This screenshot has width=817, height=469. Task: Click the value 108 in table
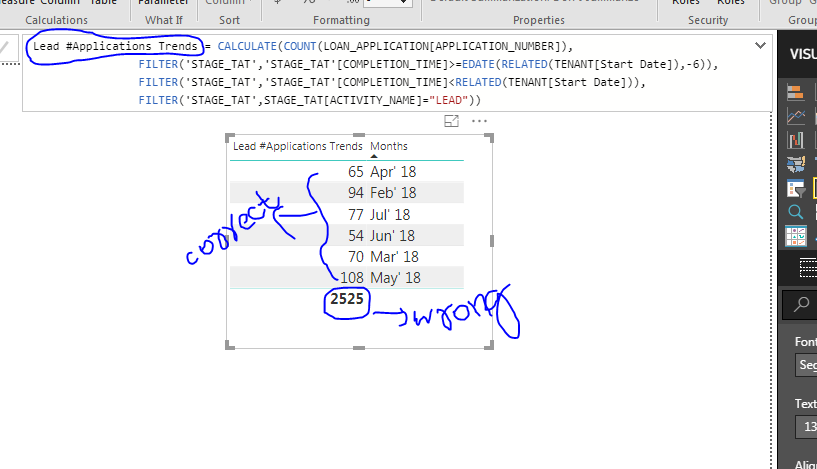pyautogui.click(x=352, y=278)
